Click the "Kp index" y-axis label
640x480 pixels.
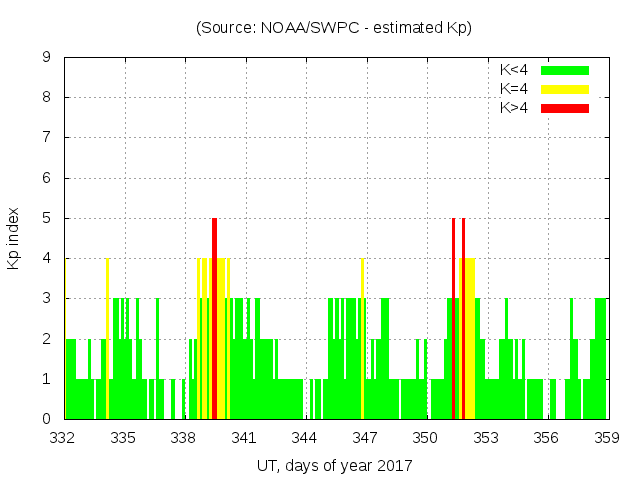point(14,239)
